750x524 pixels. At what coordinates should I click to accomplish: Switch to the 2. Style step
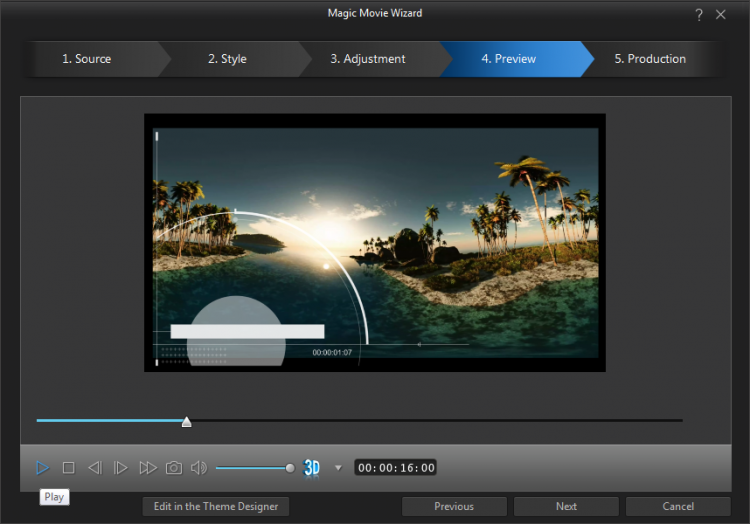227,59
